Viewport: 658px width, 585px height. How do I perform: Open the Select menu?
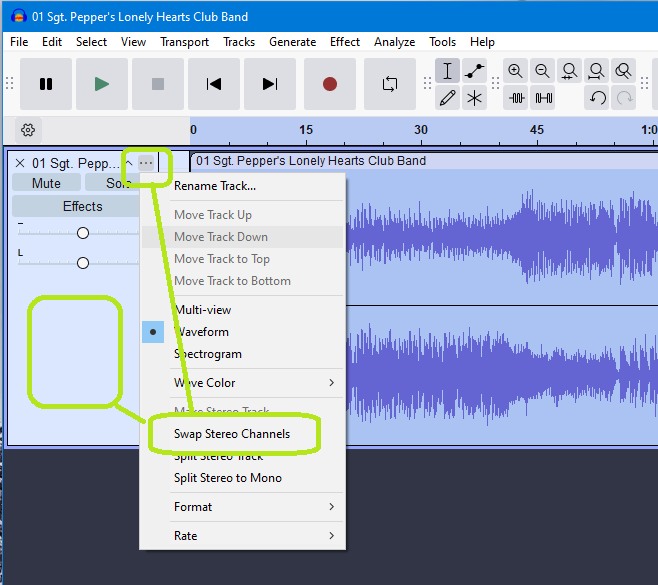pyautogui.click(x=91, y=42)
